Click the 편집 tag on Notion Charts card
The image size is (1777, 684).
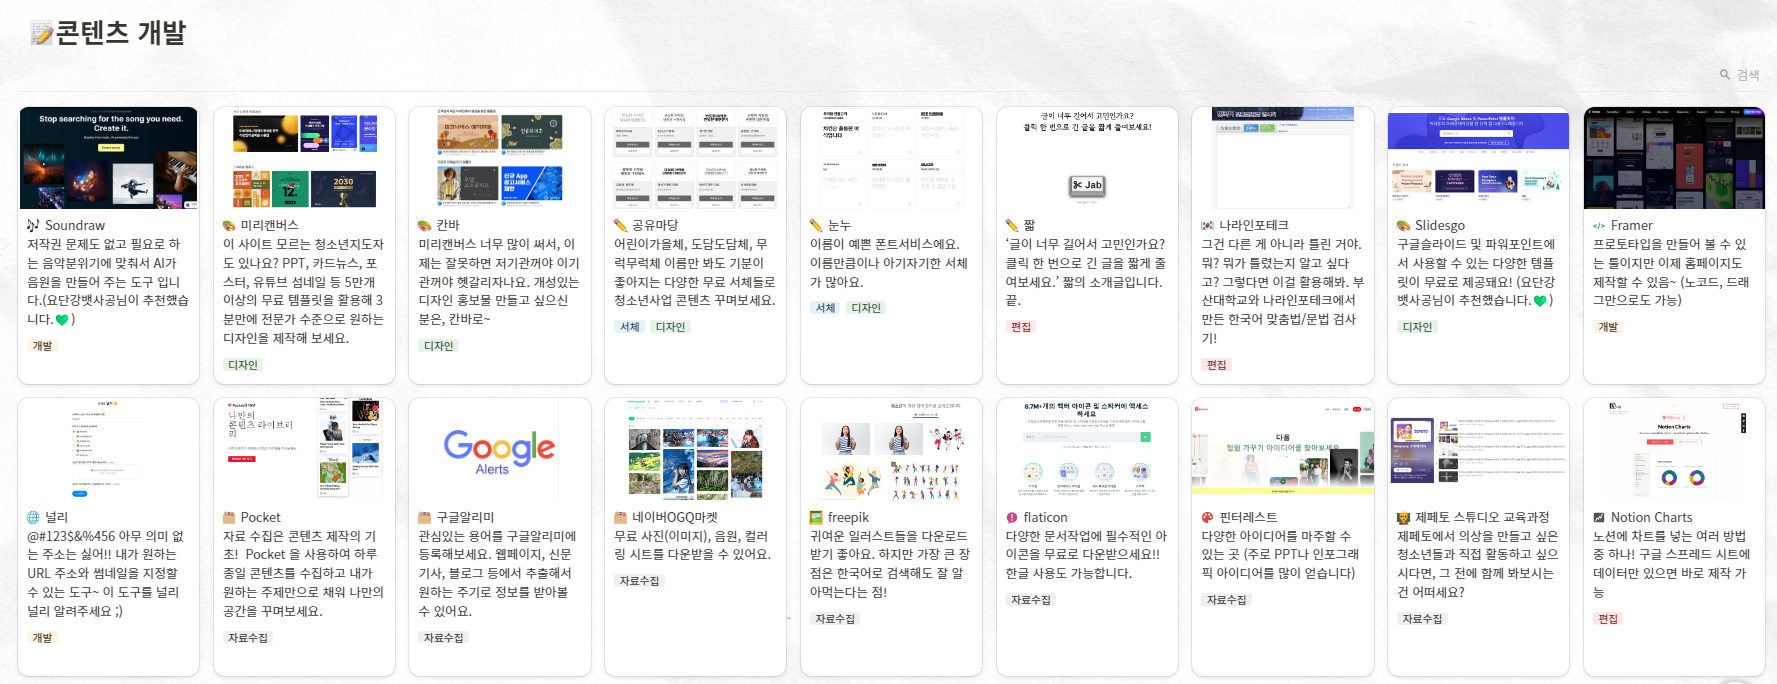(1608, 619)
